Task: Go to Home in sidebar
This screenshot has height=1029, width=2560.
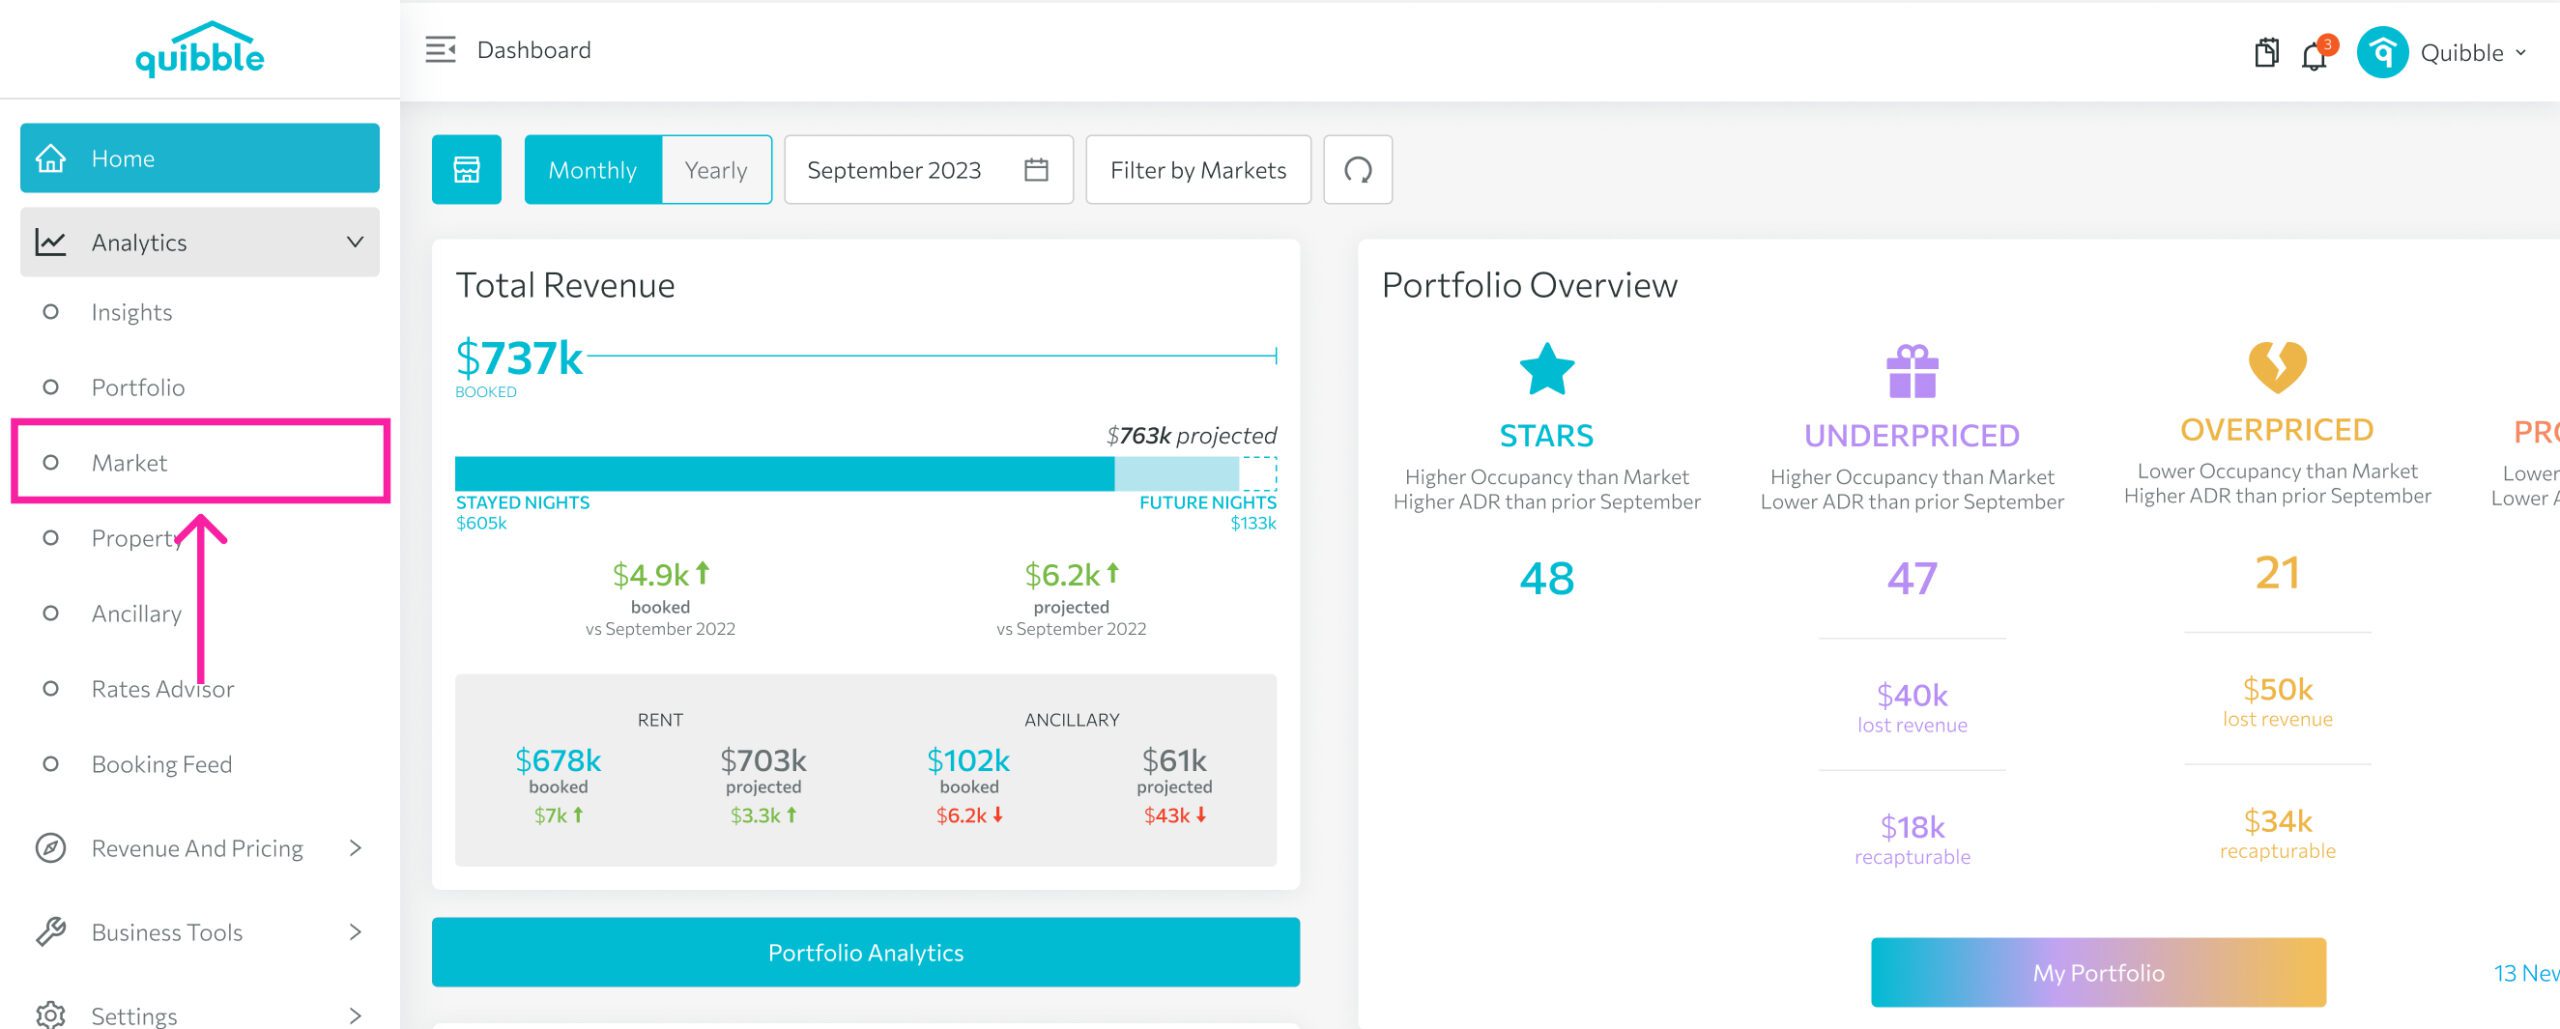Action: (200, 158)
